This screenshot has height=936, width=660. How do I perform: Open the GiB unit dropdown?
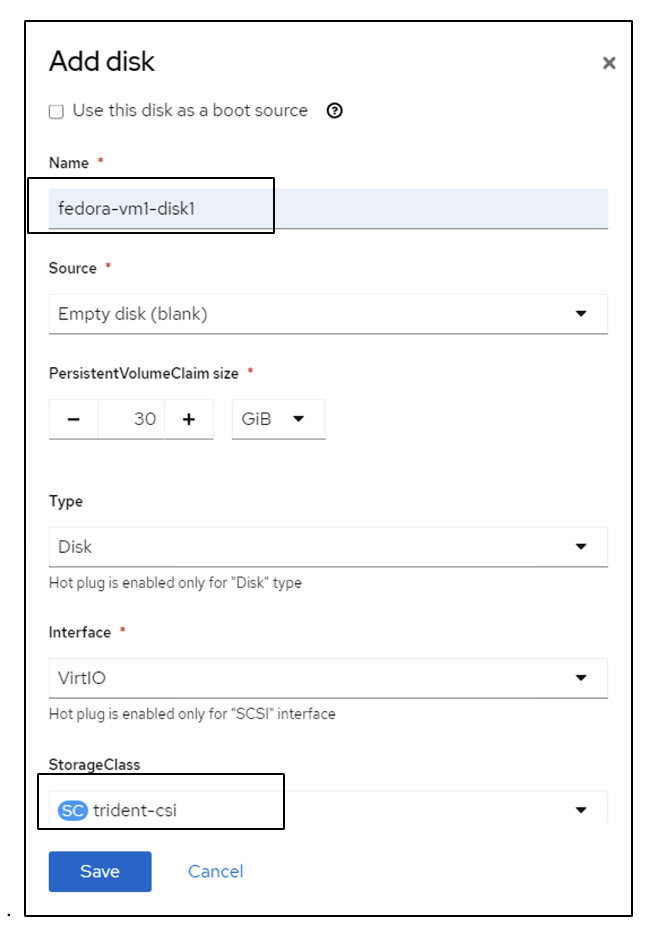pyautogui.click(x=278, y=419)
